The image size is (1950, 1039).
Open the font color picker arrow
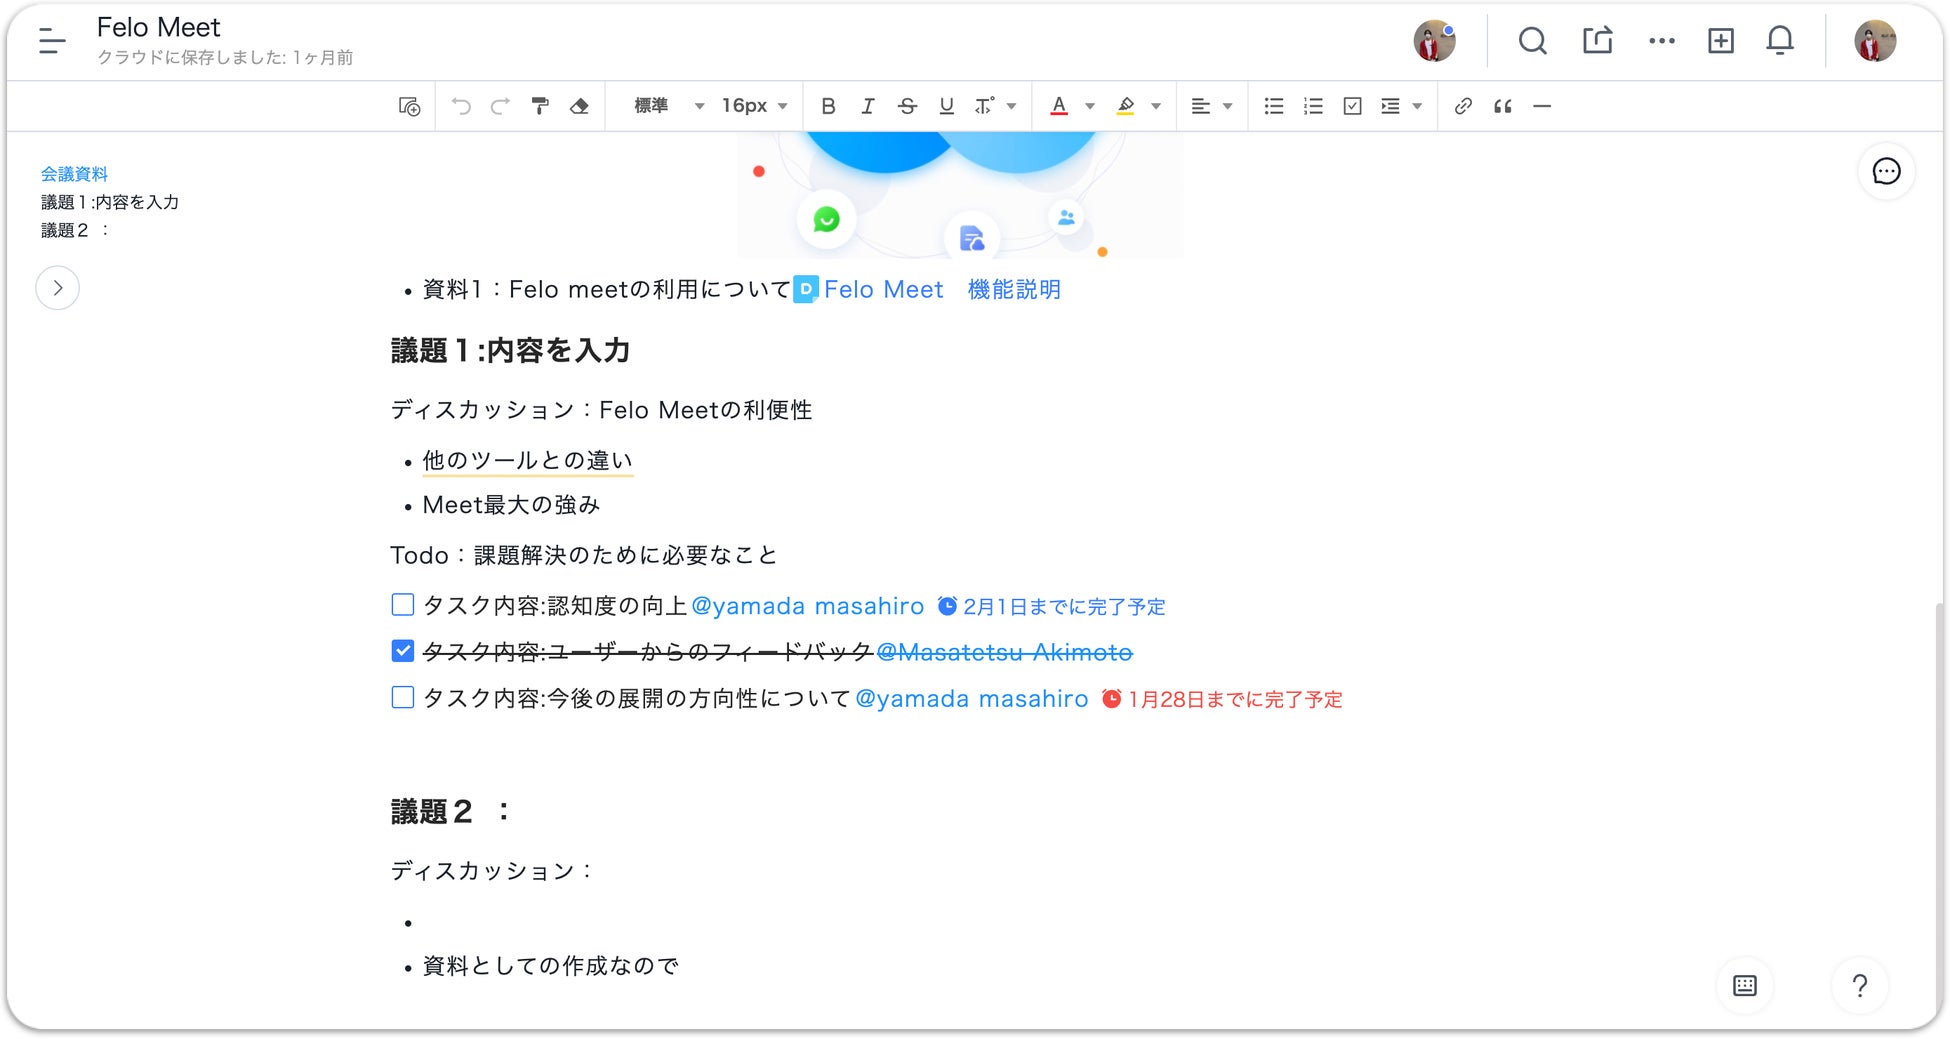click(x=1090, y=106)
